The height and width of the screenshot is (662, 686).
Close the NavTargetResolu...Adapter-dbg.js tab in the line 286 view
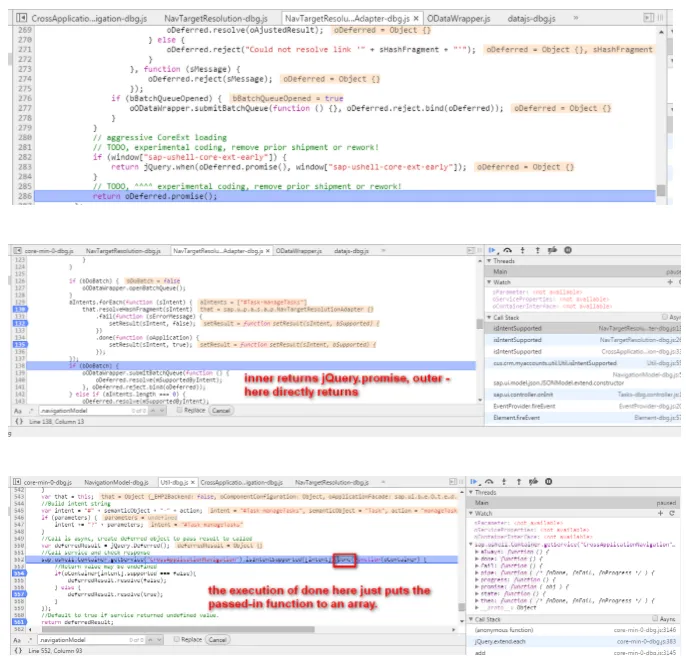coord(416,18)
